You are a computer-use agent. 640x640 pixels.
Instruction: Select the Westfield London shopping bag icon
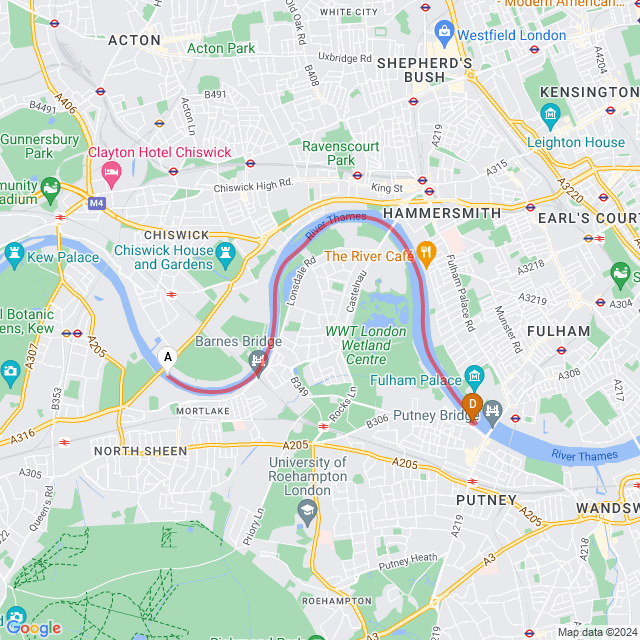pyautogui.click(x=444, y=33)
